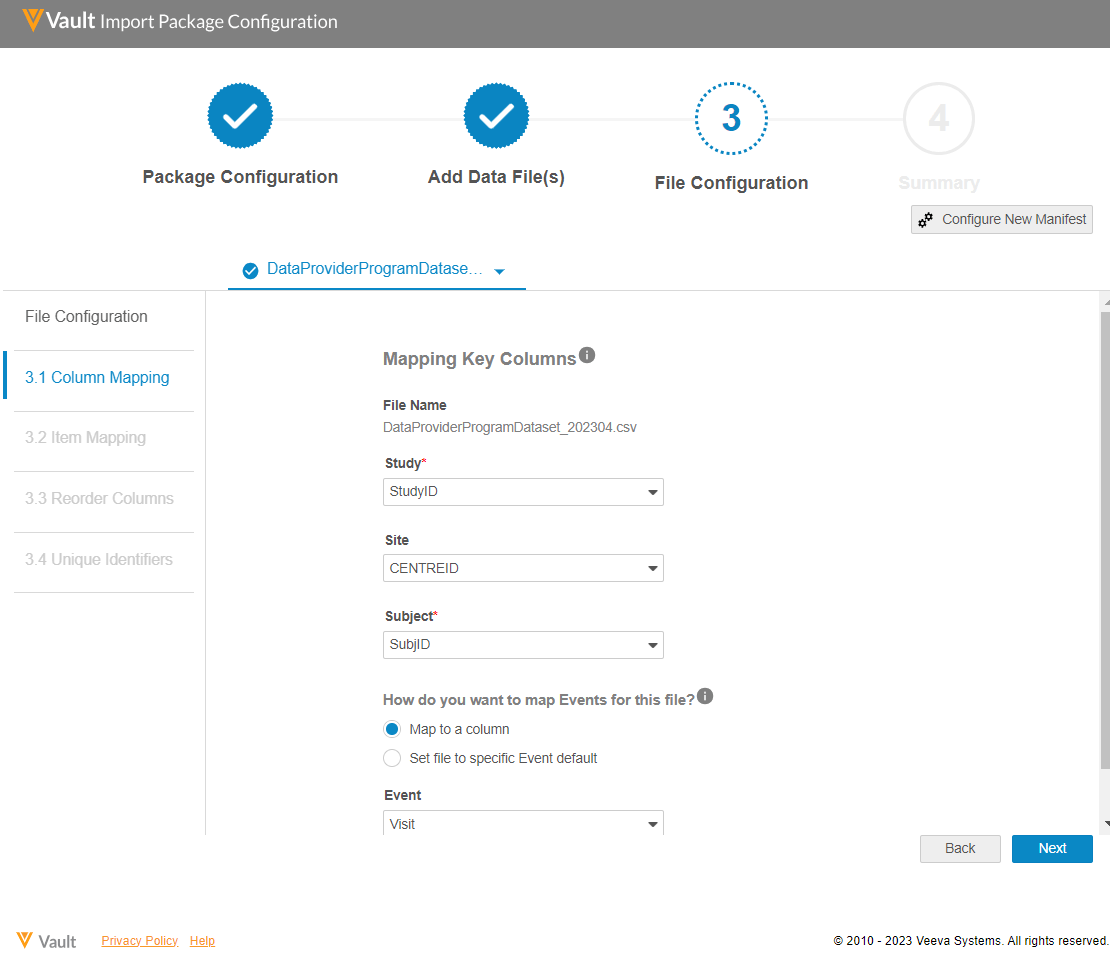Open the 3.1 Column Mapping section

(97, 378)
